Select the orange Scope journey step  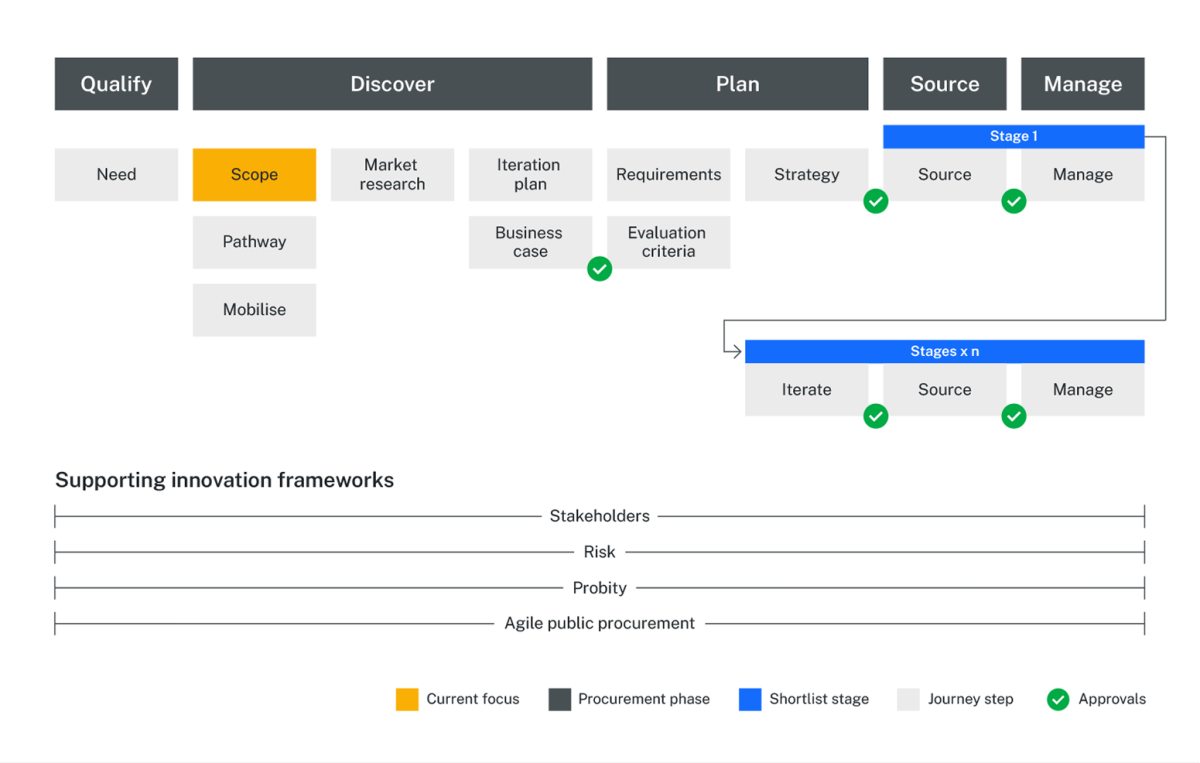point(254,174)
